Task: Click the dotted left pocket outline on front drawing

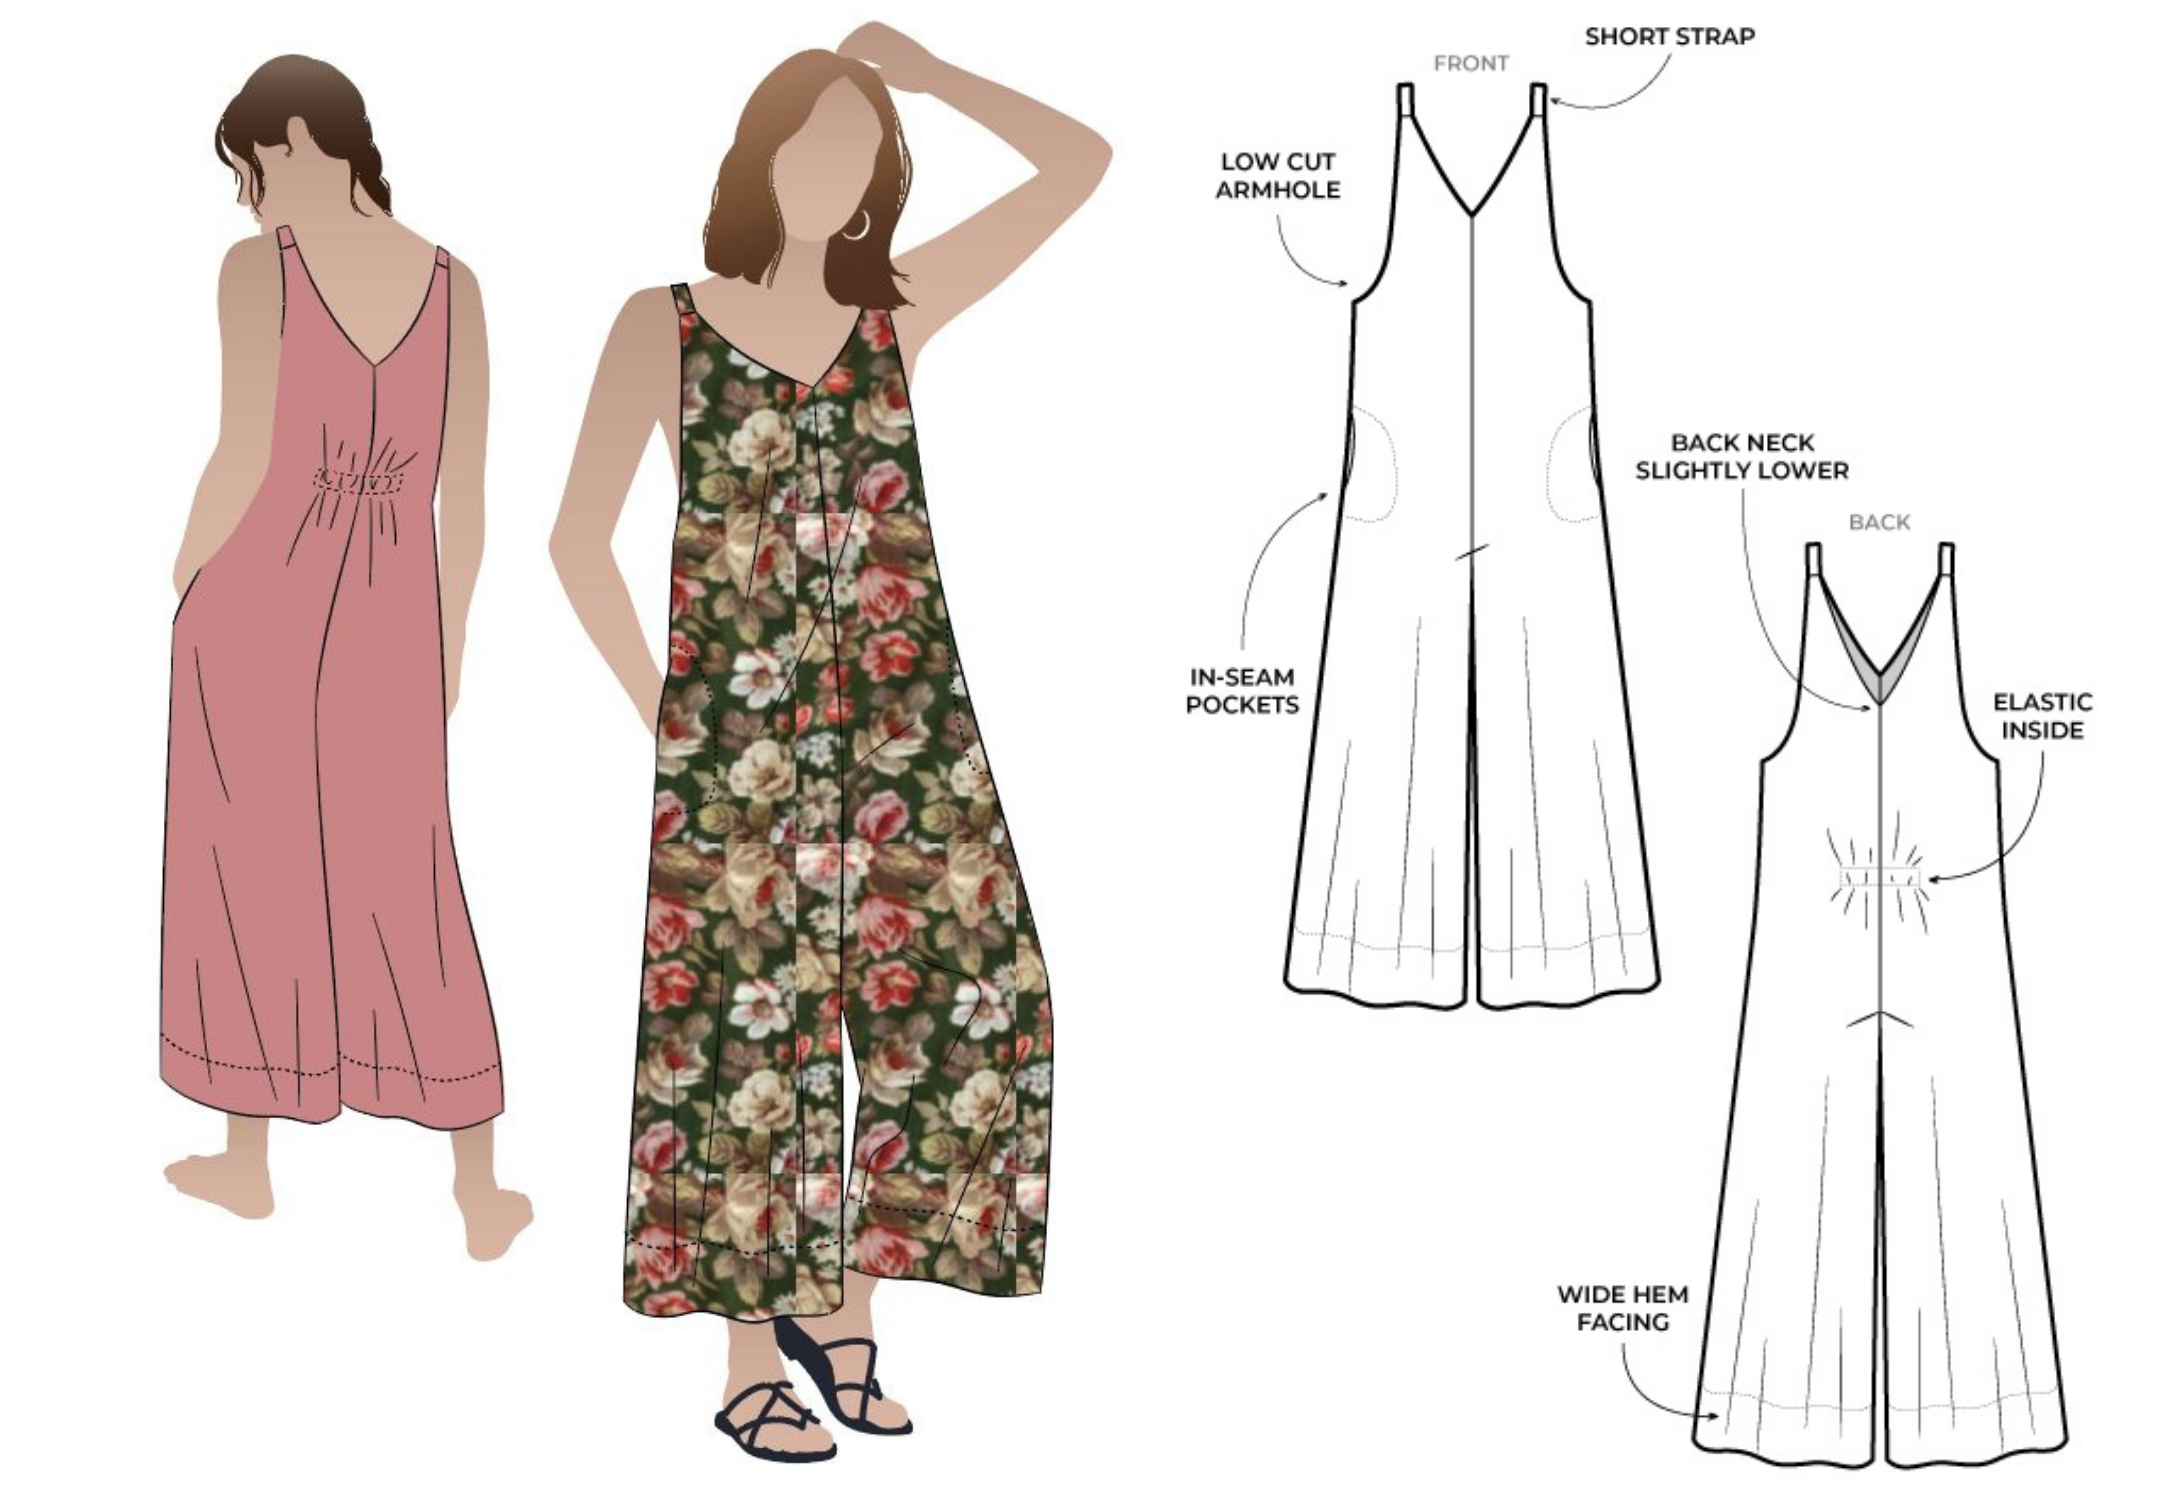Action: tap(1372, 465)
